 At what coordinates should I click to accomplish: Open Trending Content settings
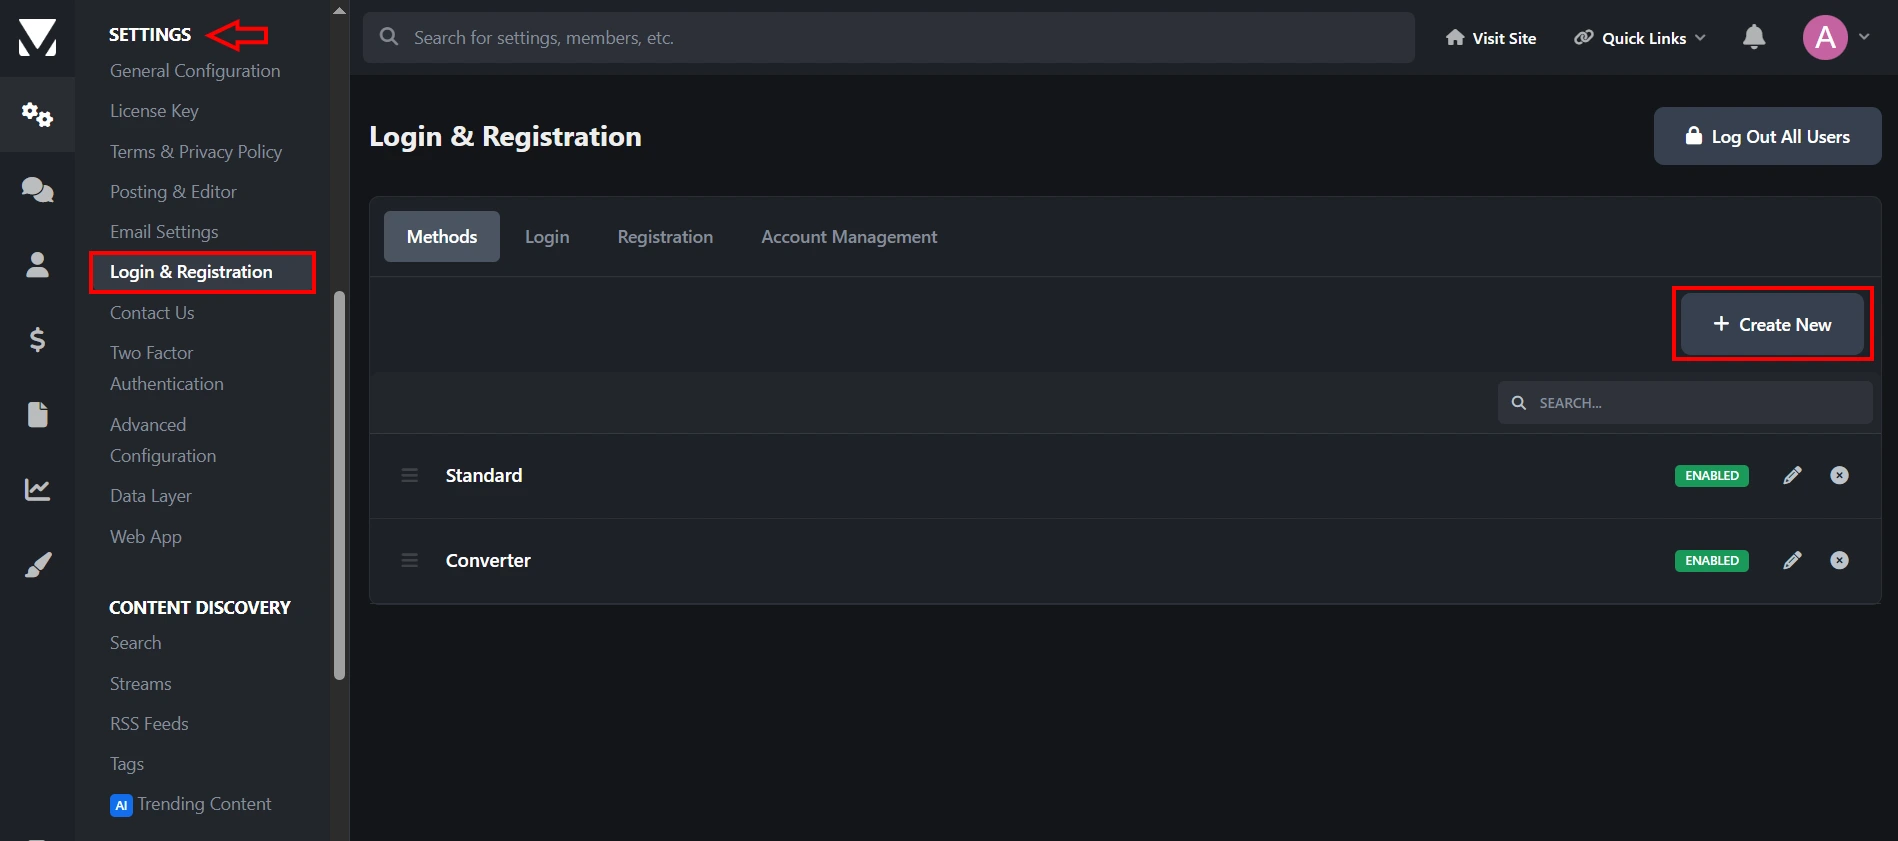pyautogui.click(x=204, y=804)
